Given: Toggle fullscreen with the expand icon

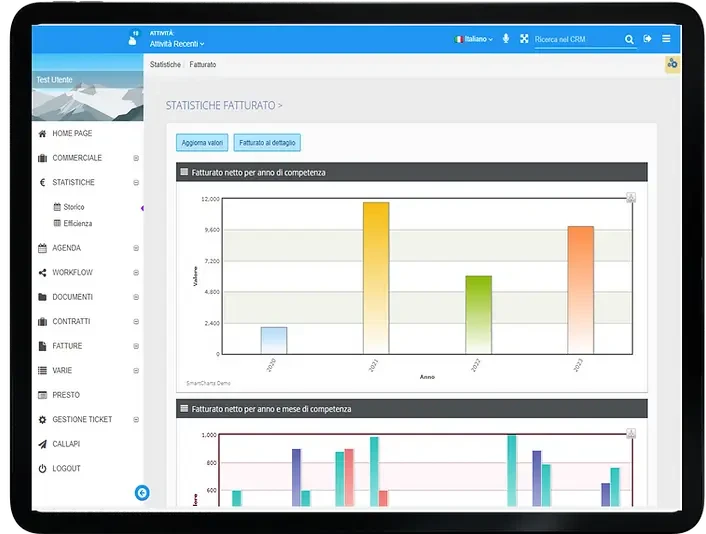Looking at the screenshot, I should coord(524,39).
